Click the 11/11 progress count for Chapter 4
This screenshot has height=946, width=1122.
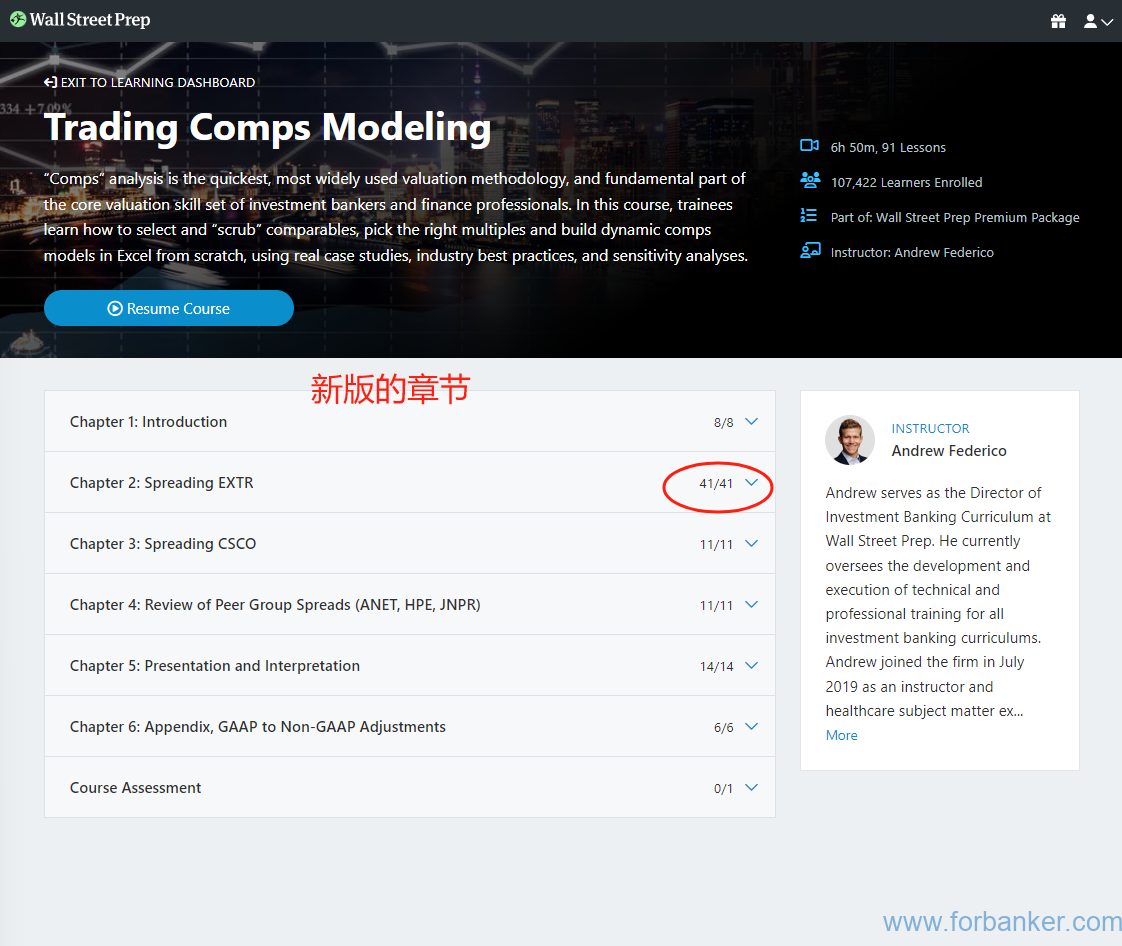pos(716,605)
